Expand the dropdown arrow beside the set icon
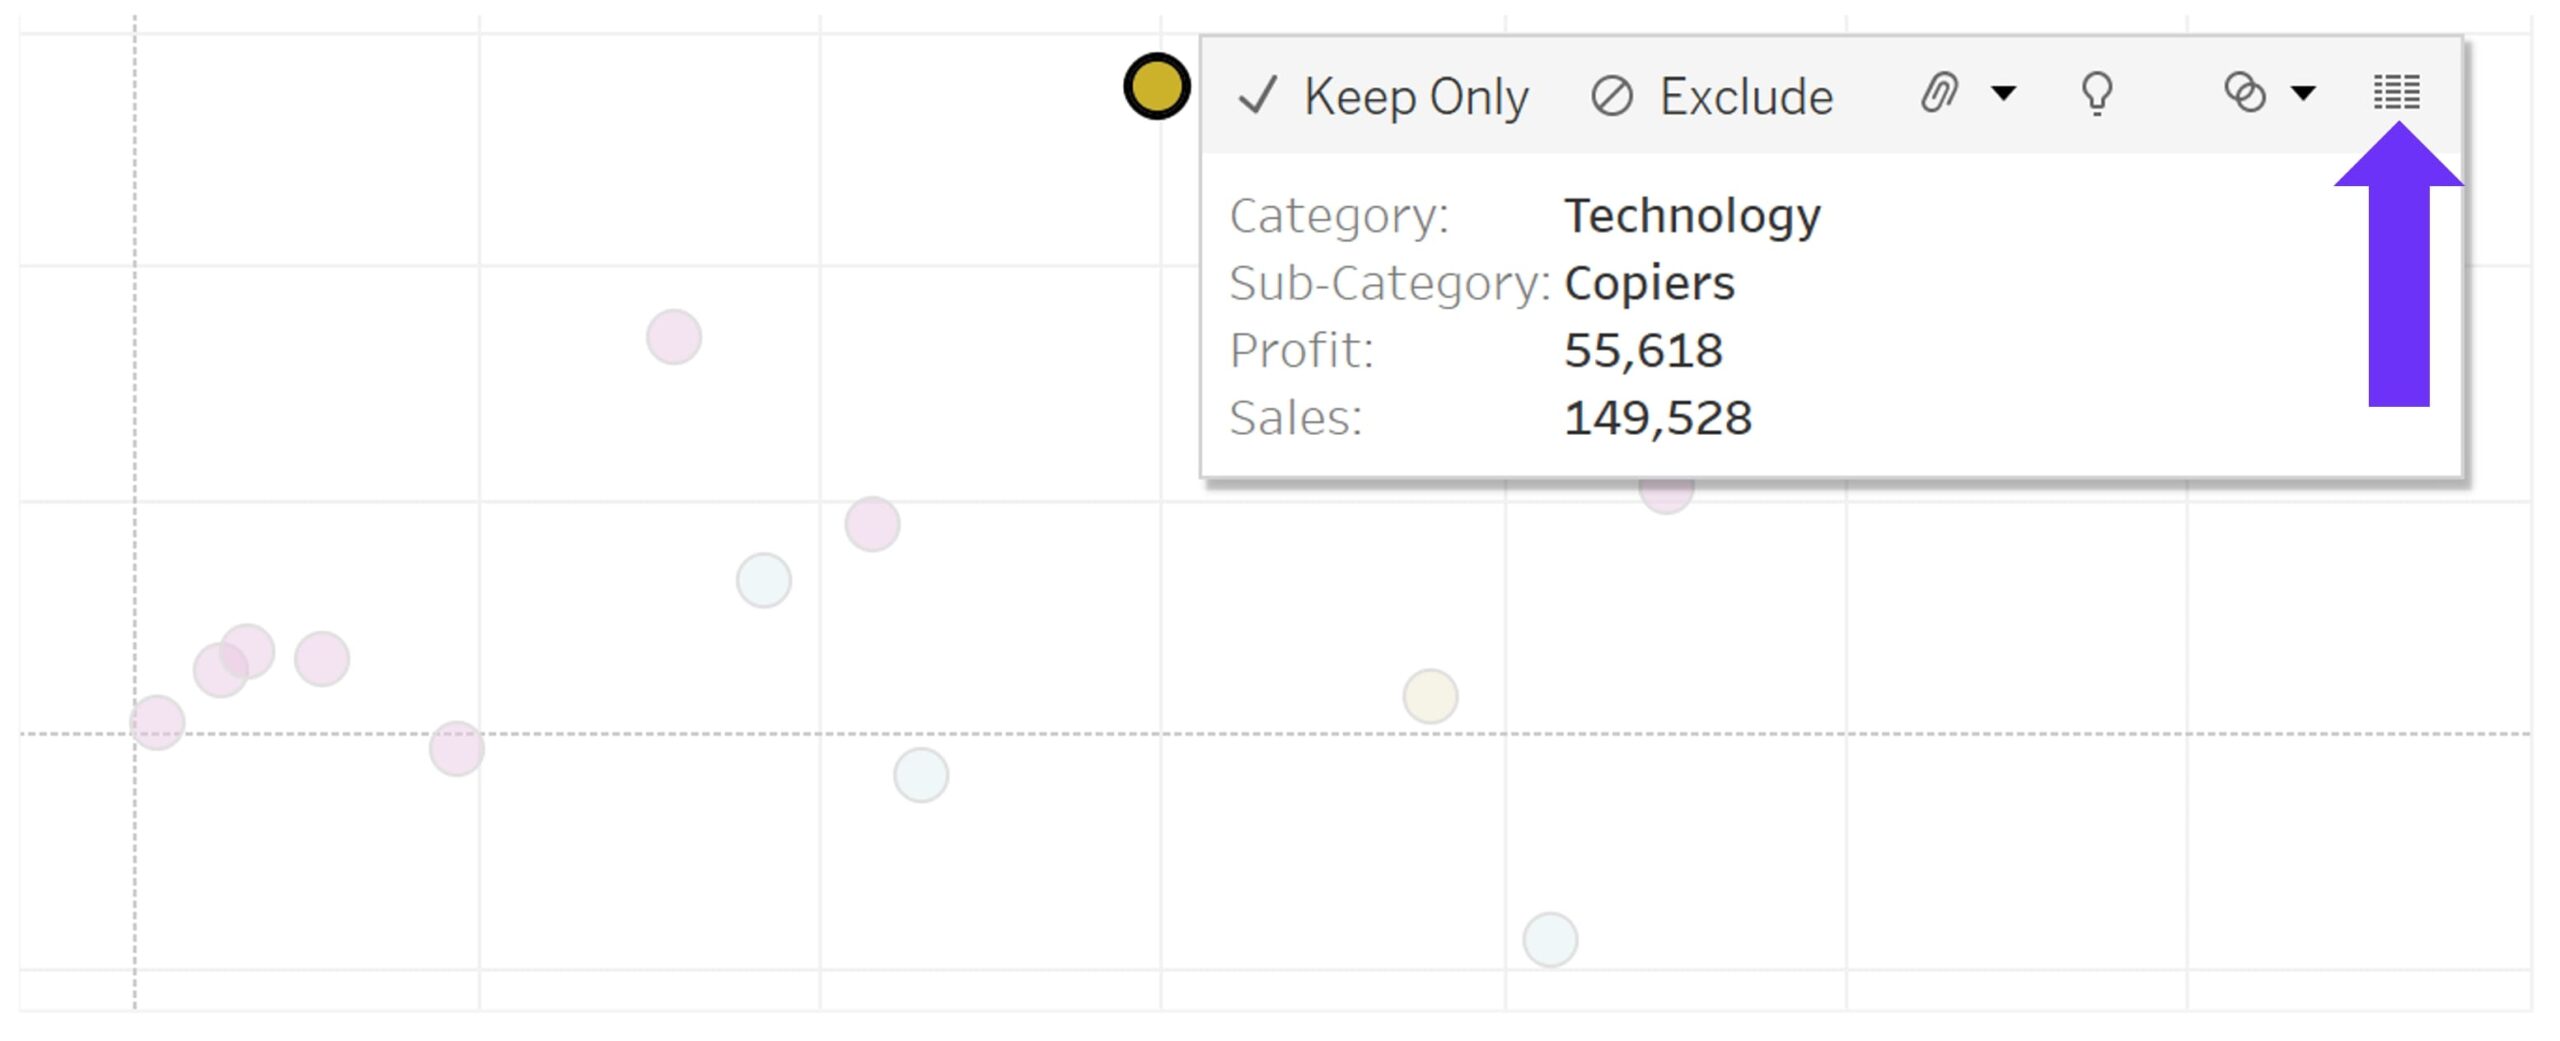 pos(2303,94)
